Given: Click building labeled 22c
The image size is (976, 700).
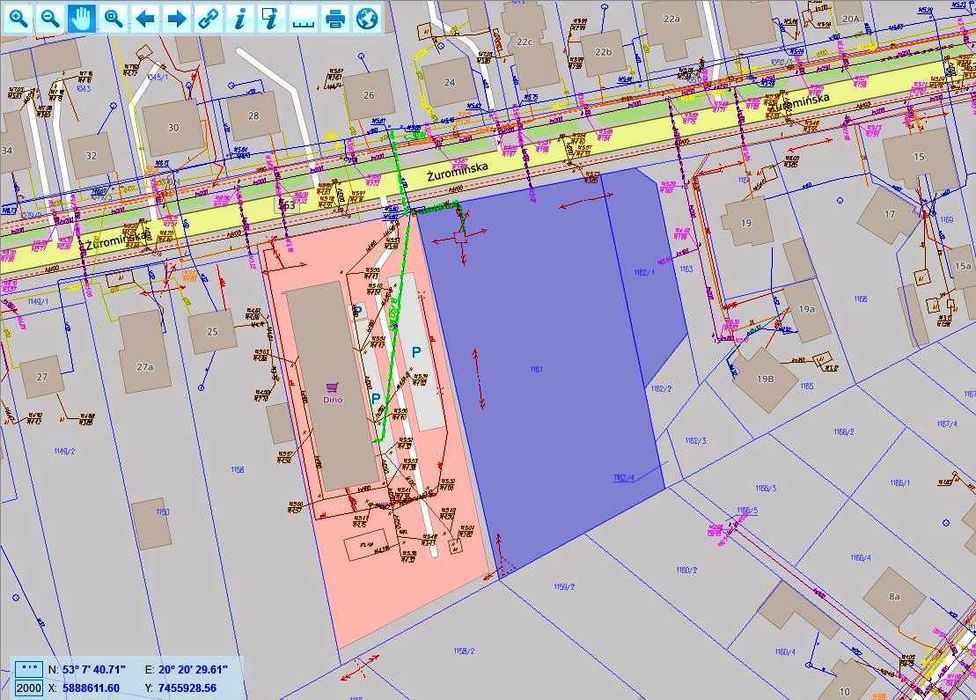Looking at the screenshot, I should 524,42.
